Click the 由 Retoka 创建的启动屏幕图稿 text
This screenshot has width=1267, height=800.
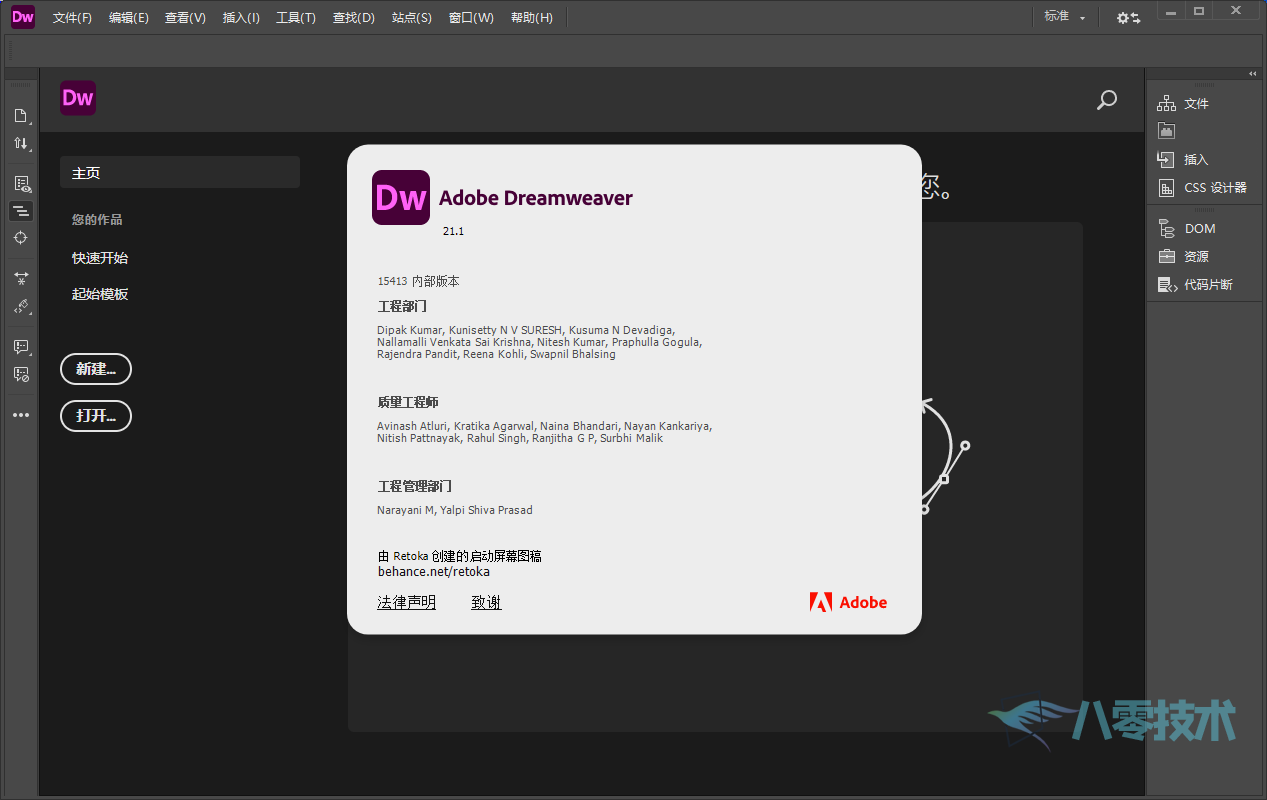click(x=460, y=556)
